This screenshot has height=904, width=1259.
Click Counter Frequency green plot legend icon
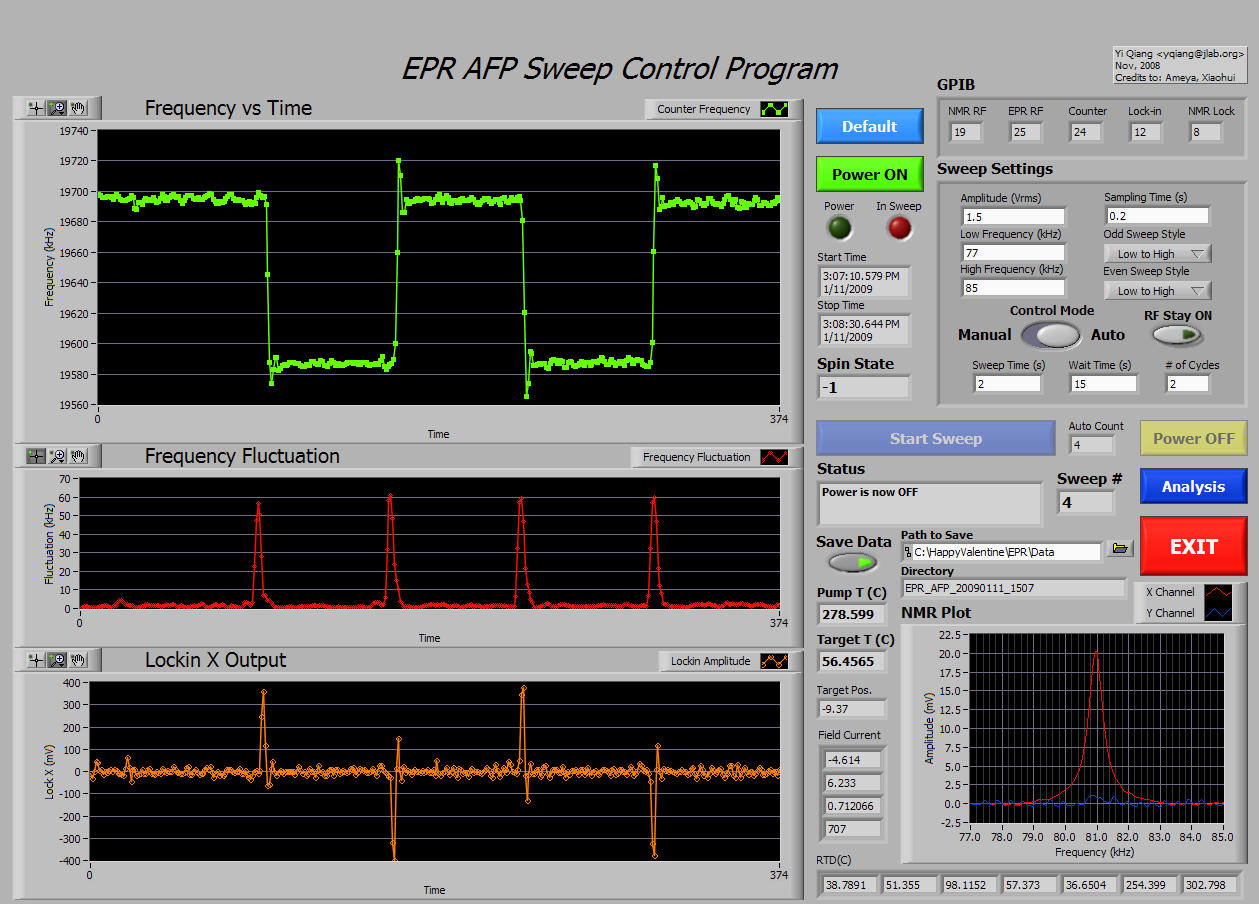pyautogui.click(x=774, y=109)
